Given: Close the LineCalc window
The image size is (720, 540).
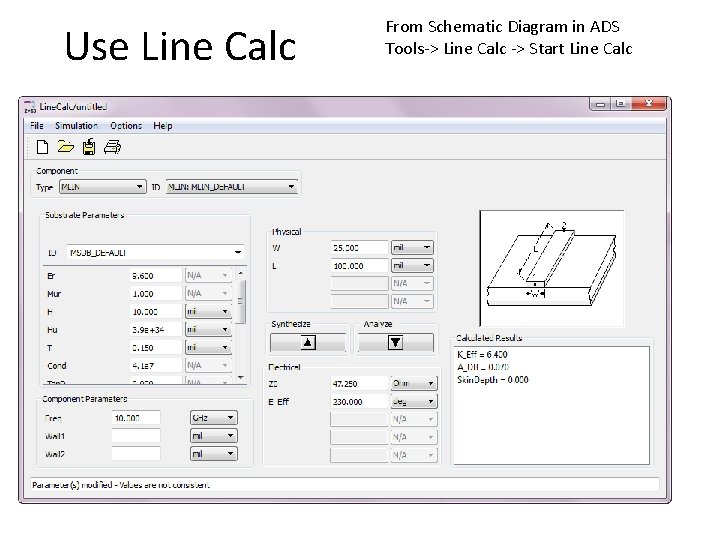Looking at the screenshot, I should point(648,104).
